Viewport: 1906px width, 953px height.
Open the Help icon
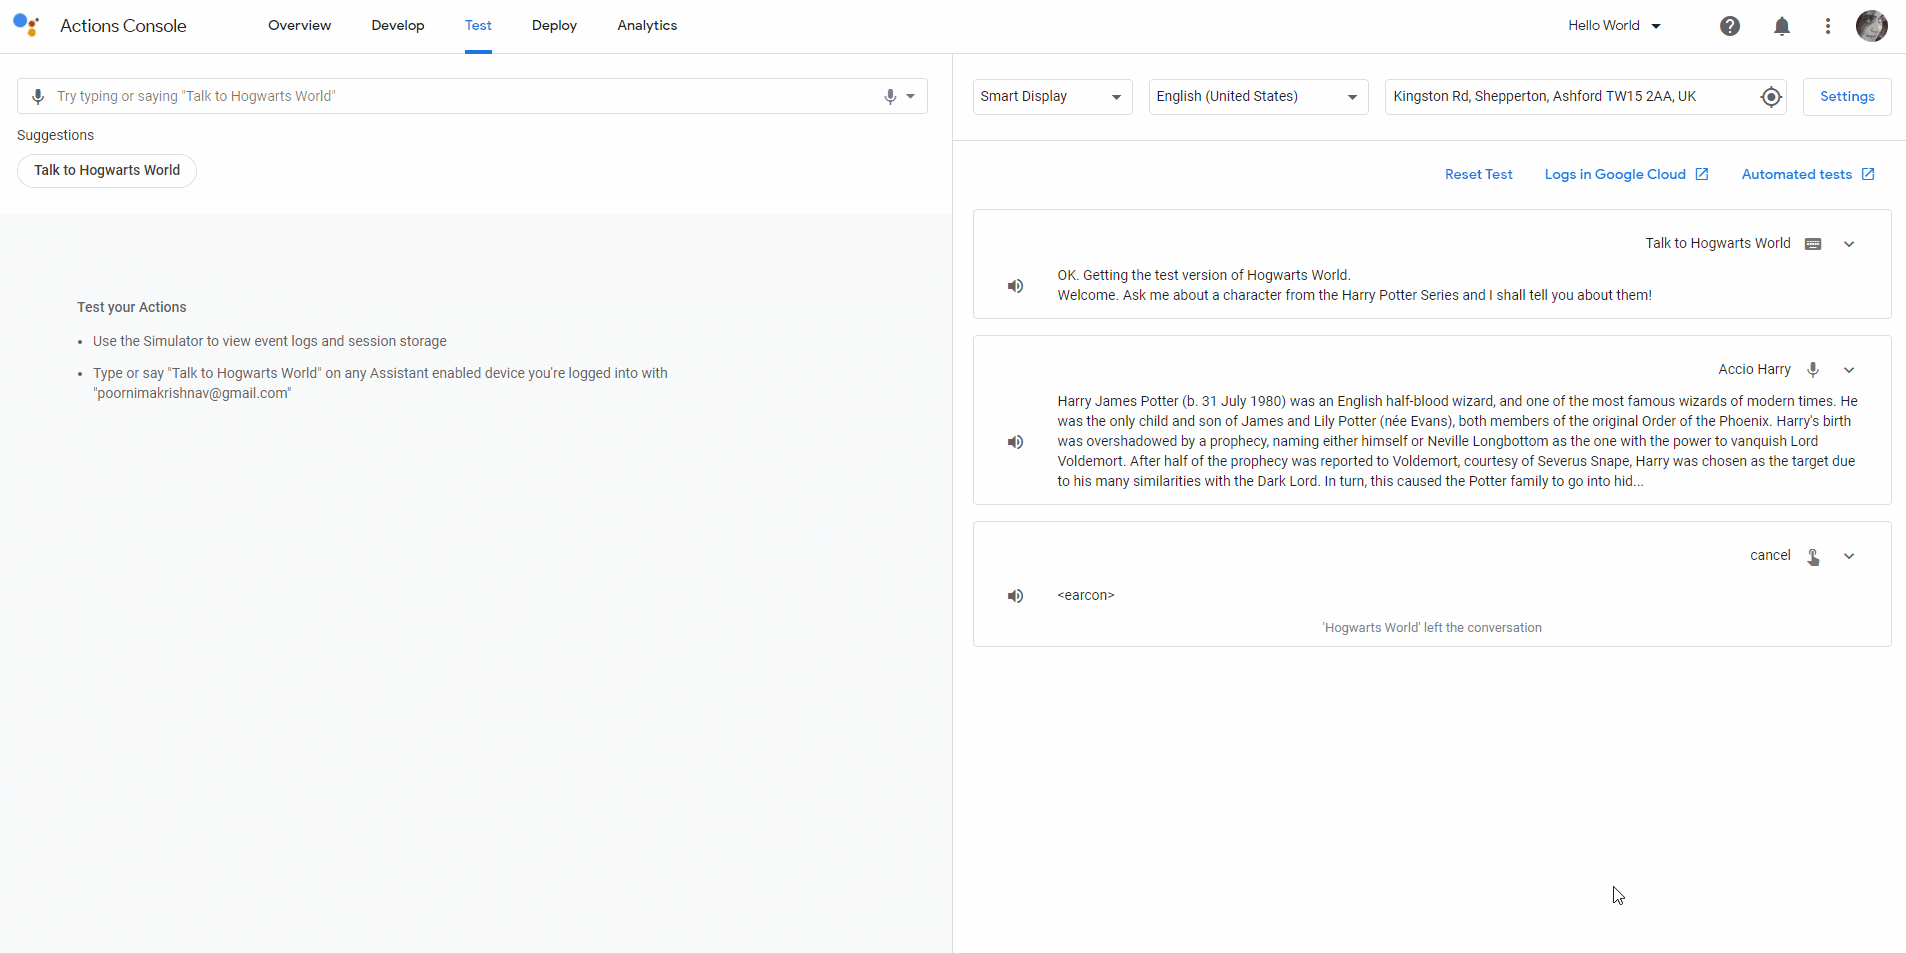click(x=1730, y=26)
